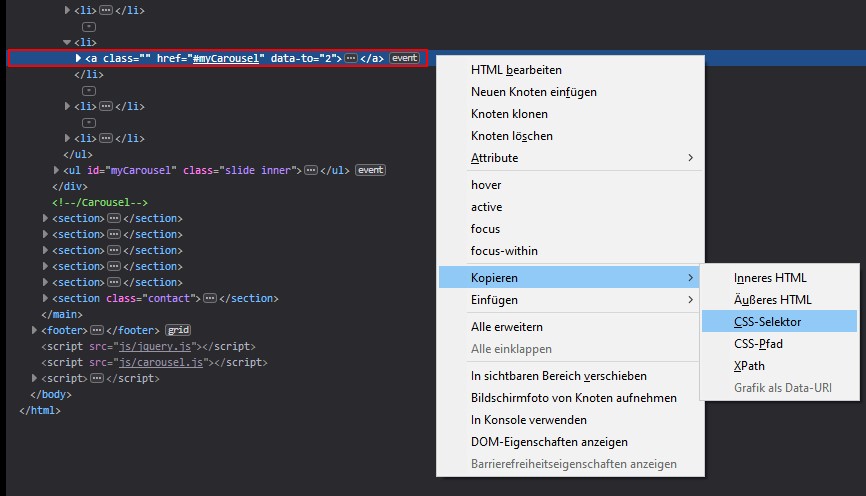The image size is (866, 496).
Task: Select the <!--/Carousel--> comment node
Action: point(100,202)
